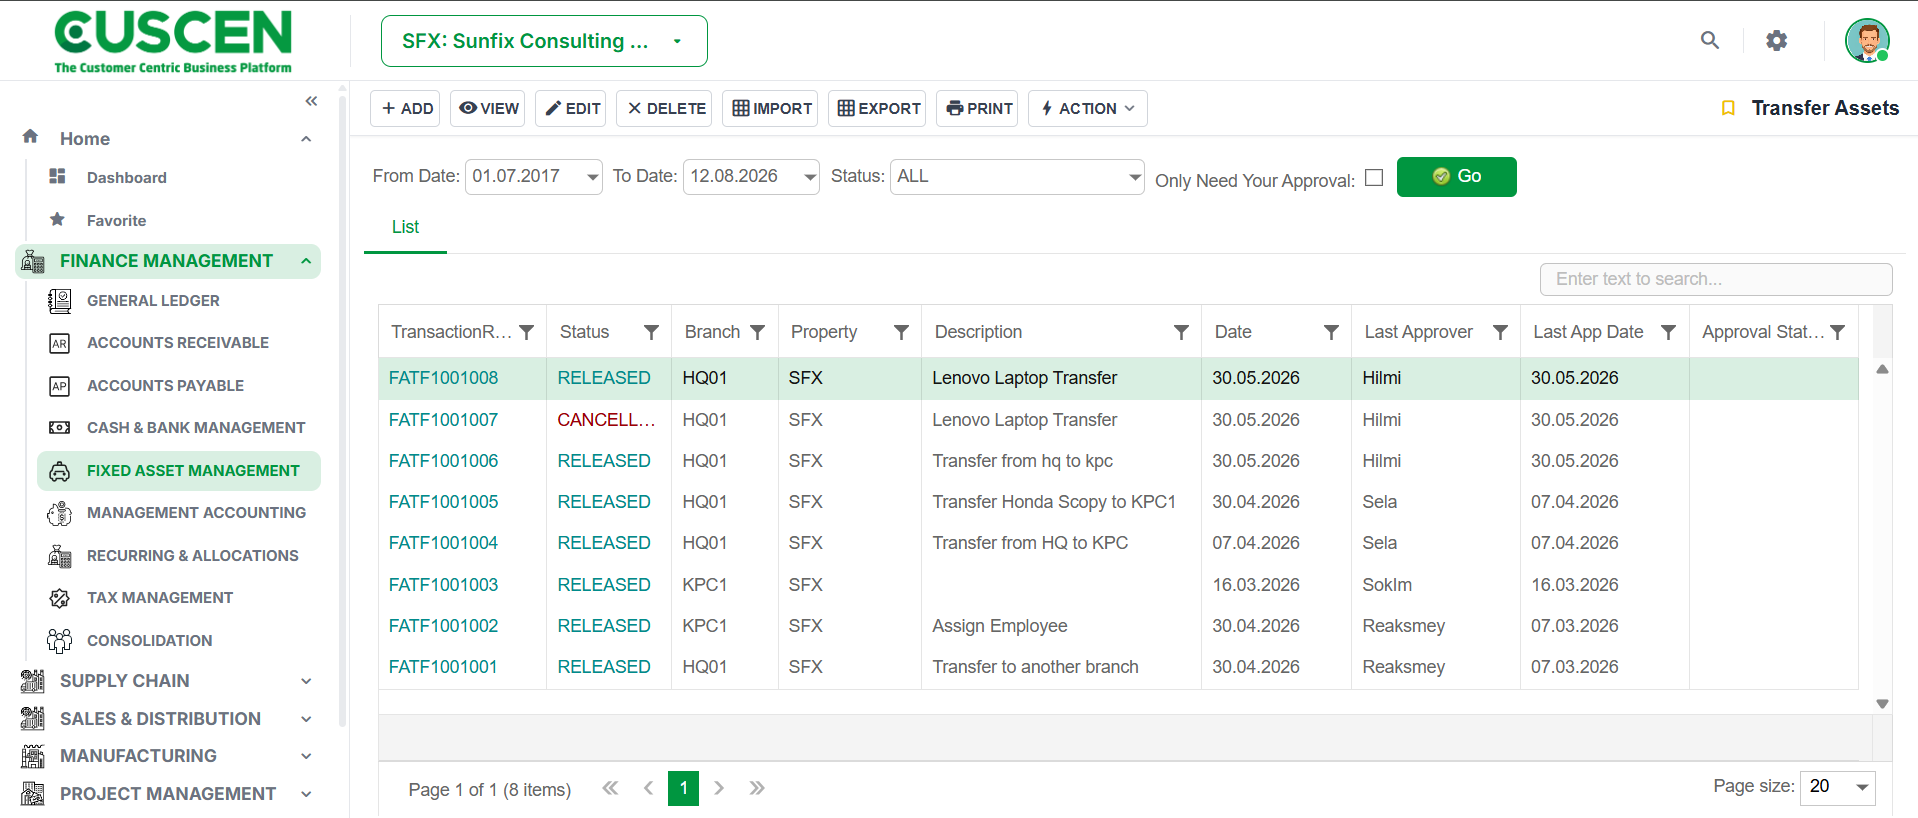Collapse the sidebar with double-chevron icon

pos(311,101)
